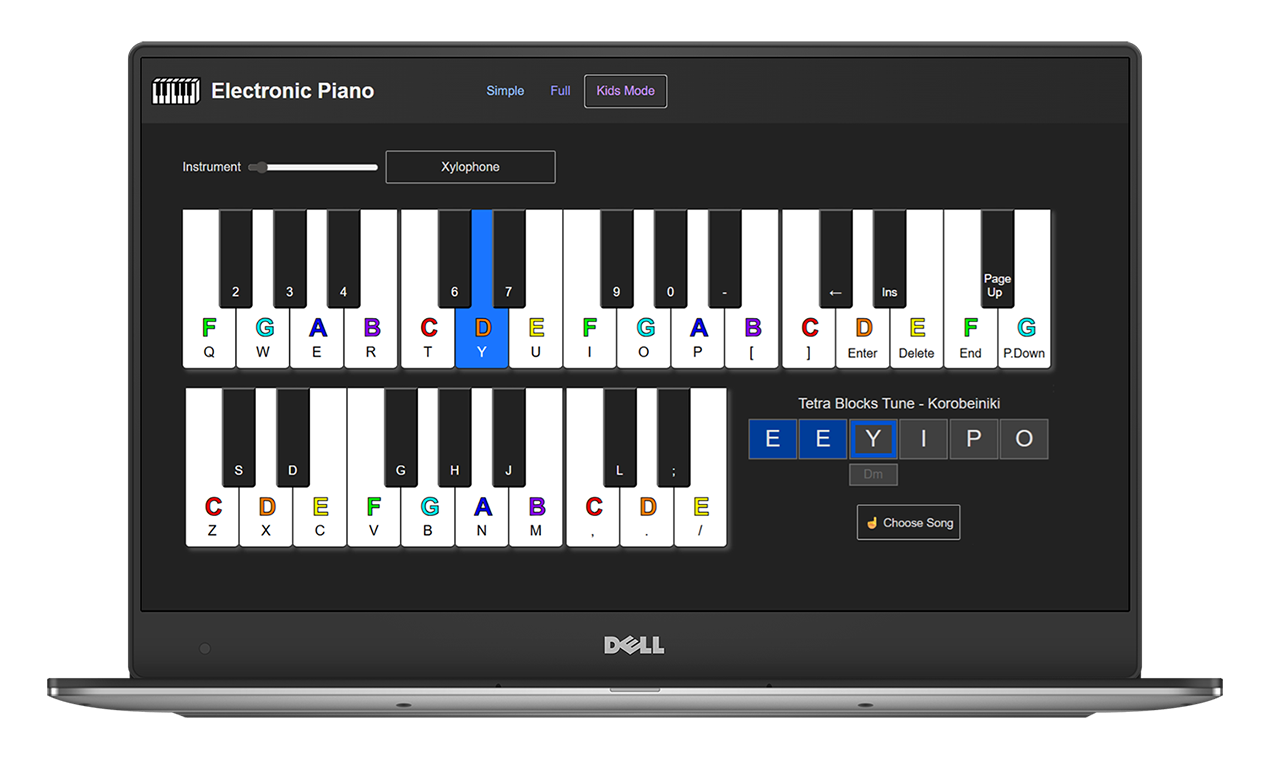The image size is (1270, 760).
Task: Click the Dm chord label
Action: [x=873, y=474]
